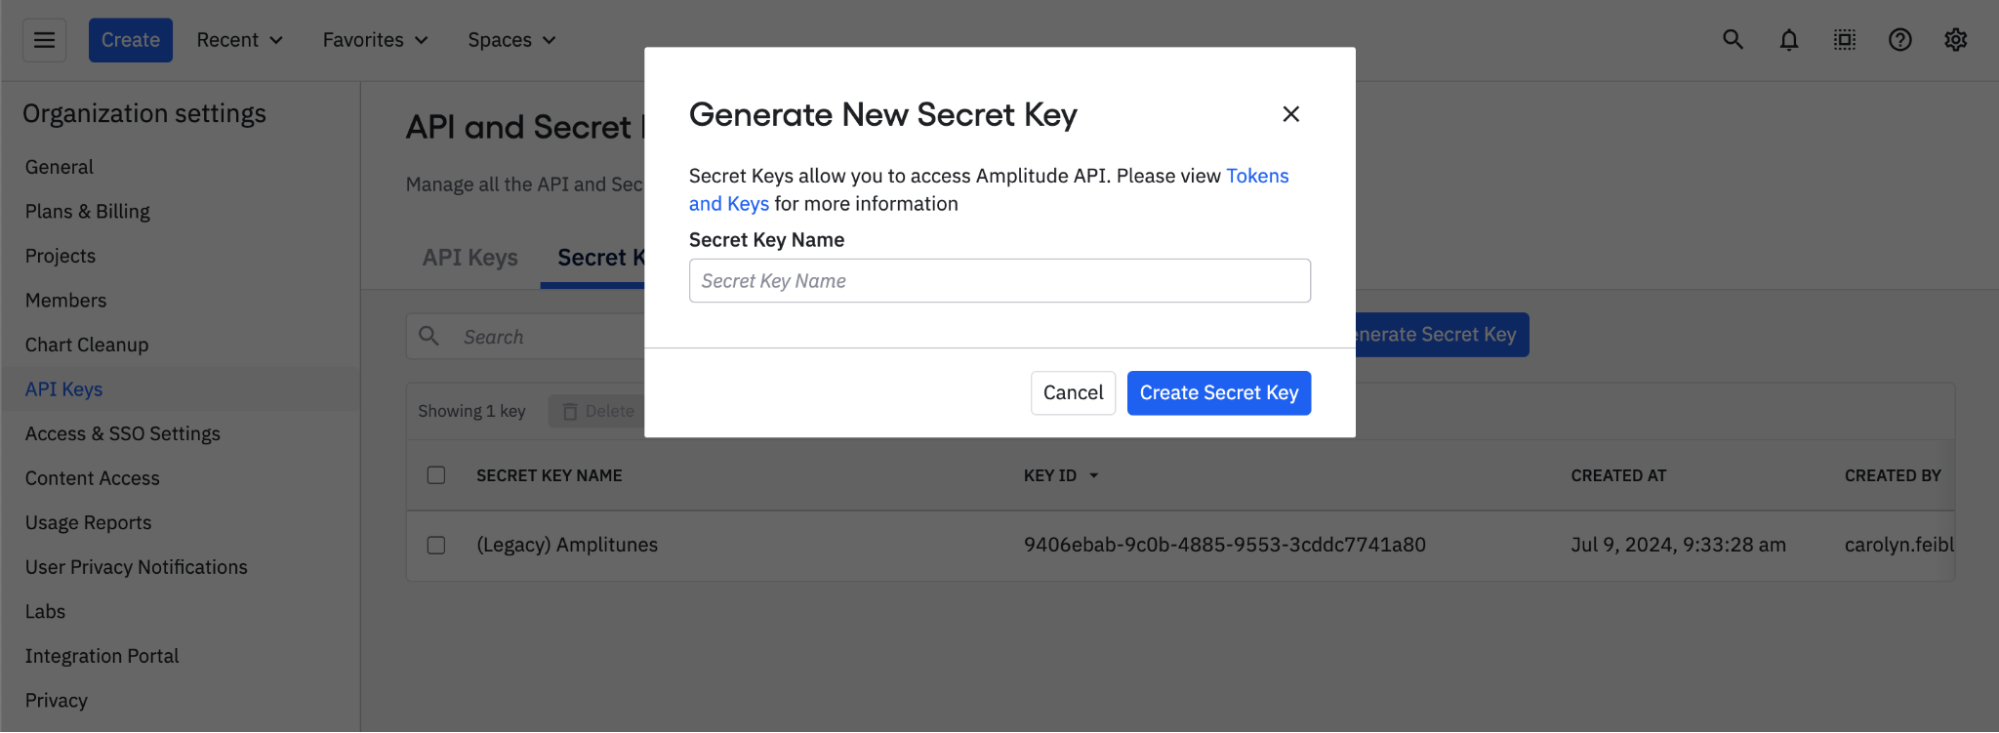Expand the Favorites dropdown
The height and width of the screenshot is (733, 1999).
[375, 40]
